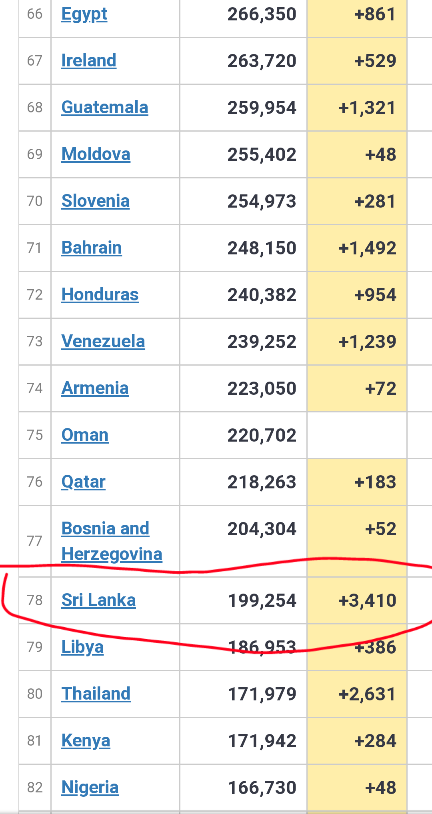Click the Qatar link

pos(83,481)
